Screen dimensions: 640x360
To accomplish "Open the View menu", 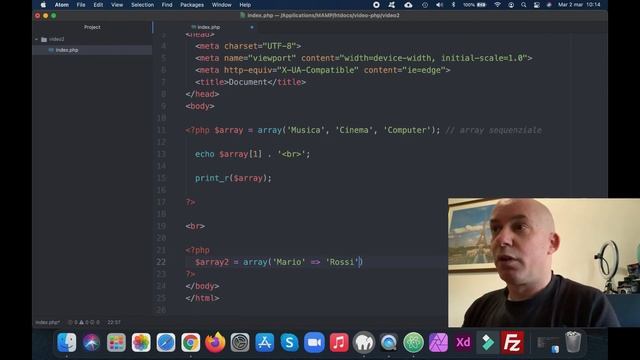I will coord(117,5).
